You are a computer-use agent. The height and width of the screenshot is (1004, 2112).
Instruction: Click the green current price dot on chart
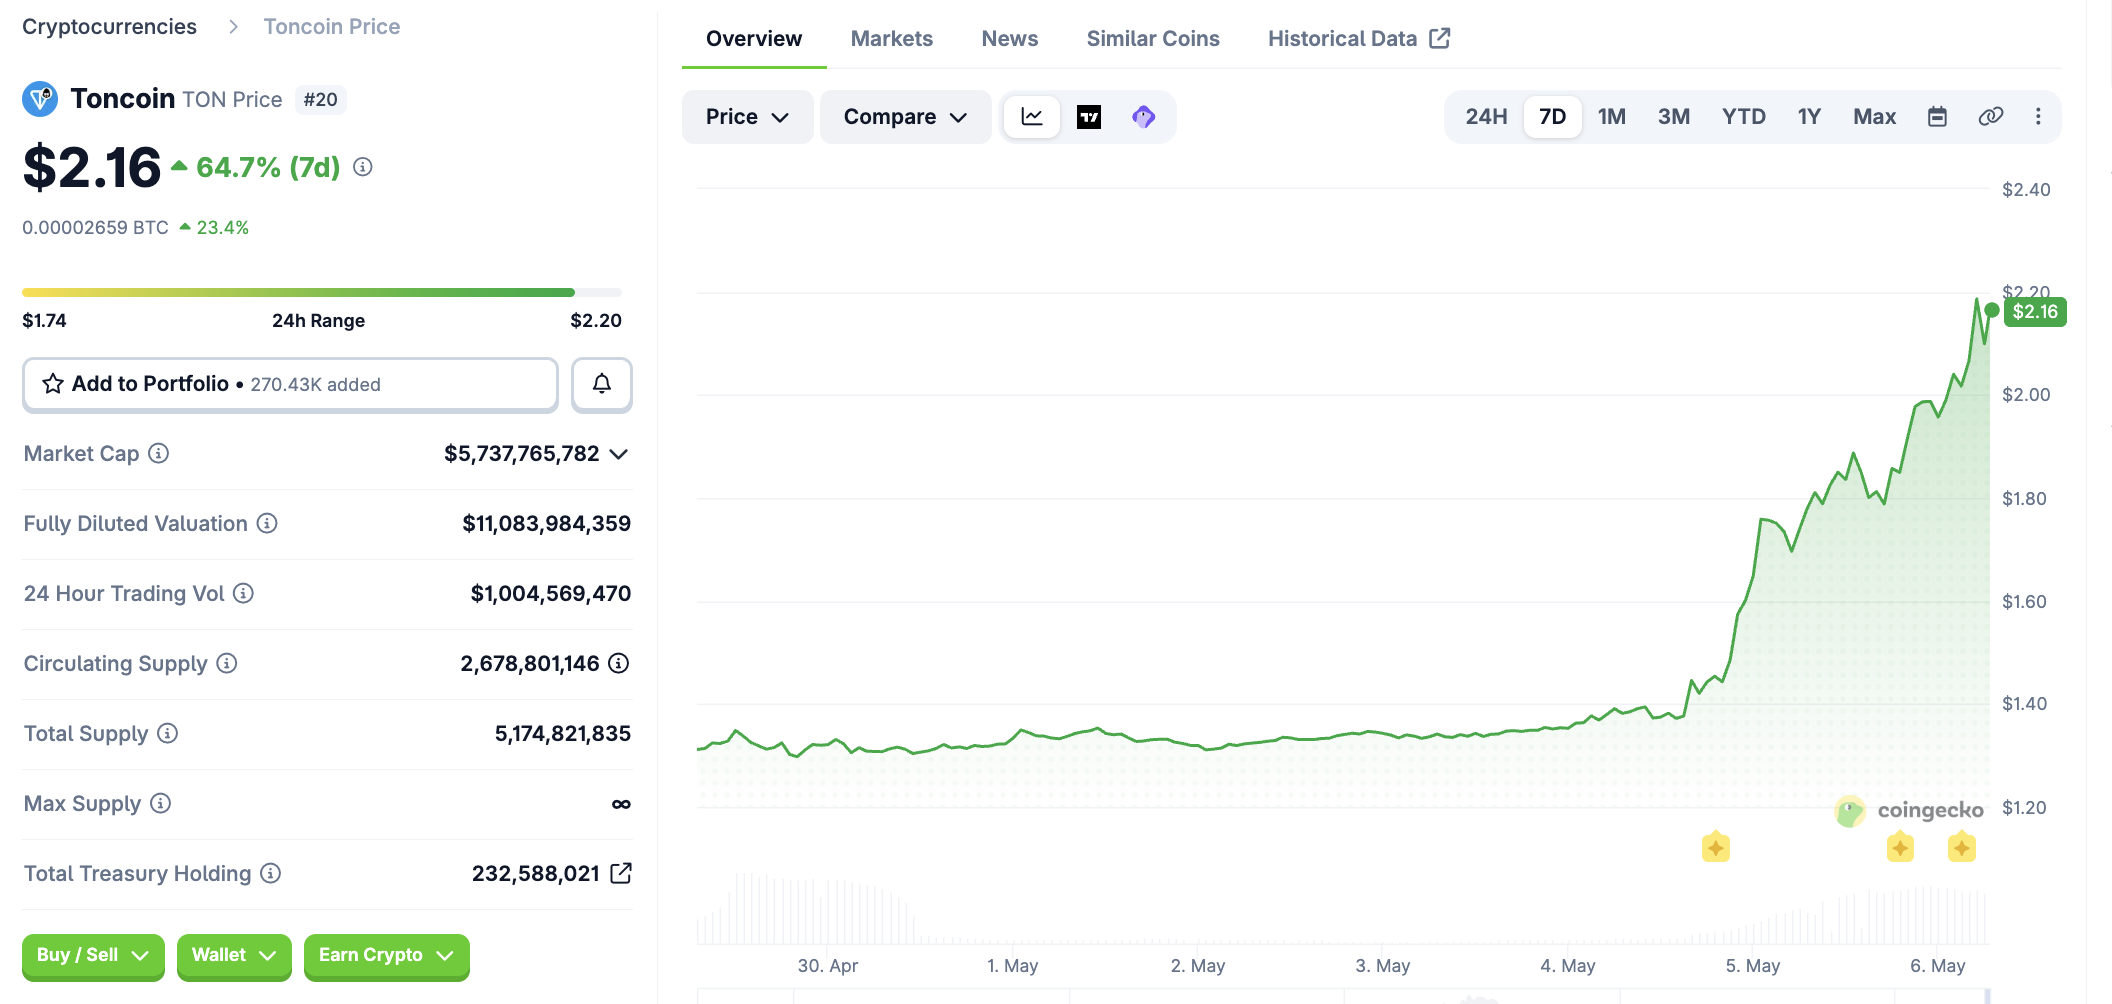[x=1991, y=310]
